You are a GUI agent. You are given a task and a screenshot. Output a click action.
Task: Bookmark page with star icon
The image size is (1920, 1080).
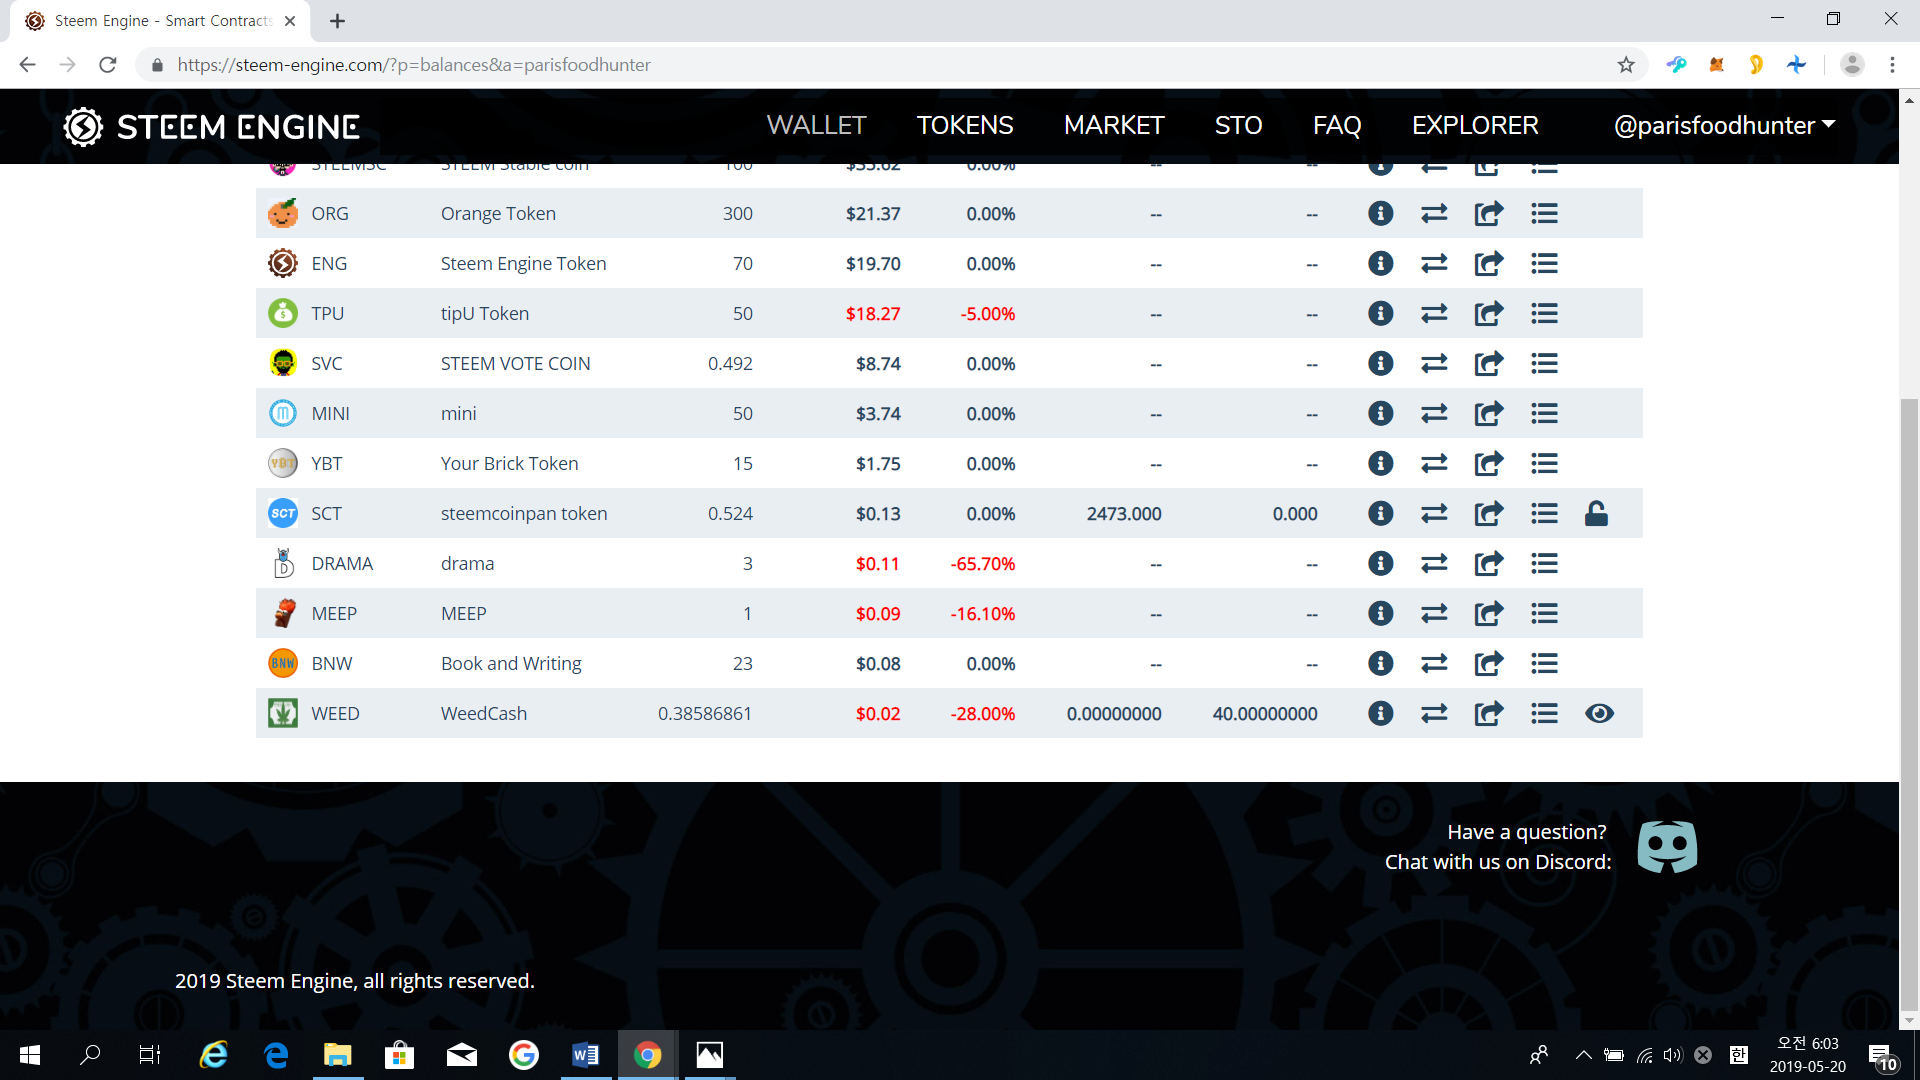[x=1626, y=65]
